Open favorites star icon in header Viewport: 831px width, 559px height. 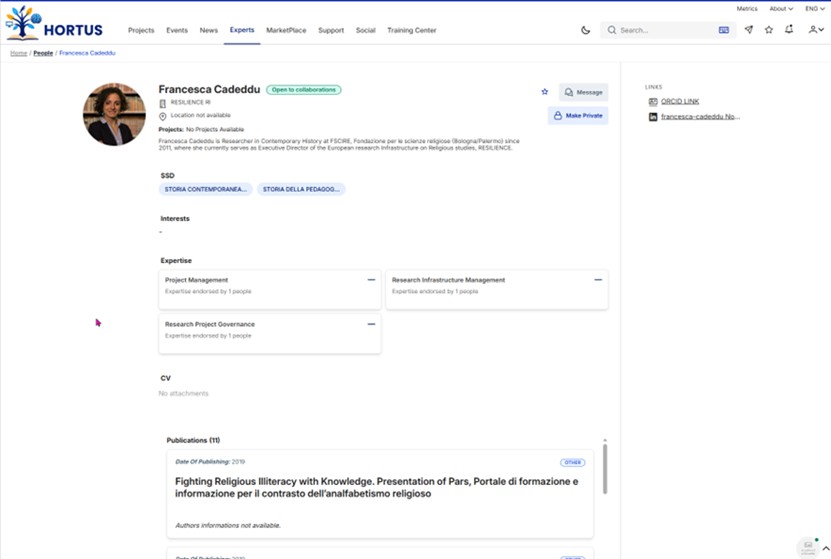click(x=768, y=30)
